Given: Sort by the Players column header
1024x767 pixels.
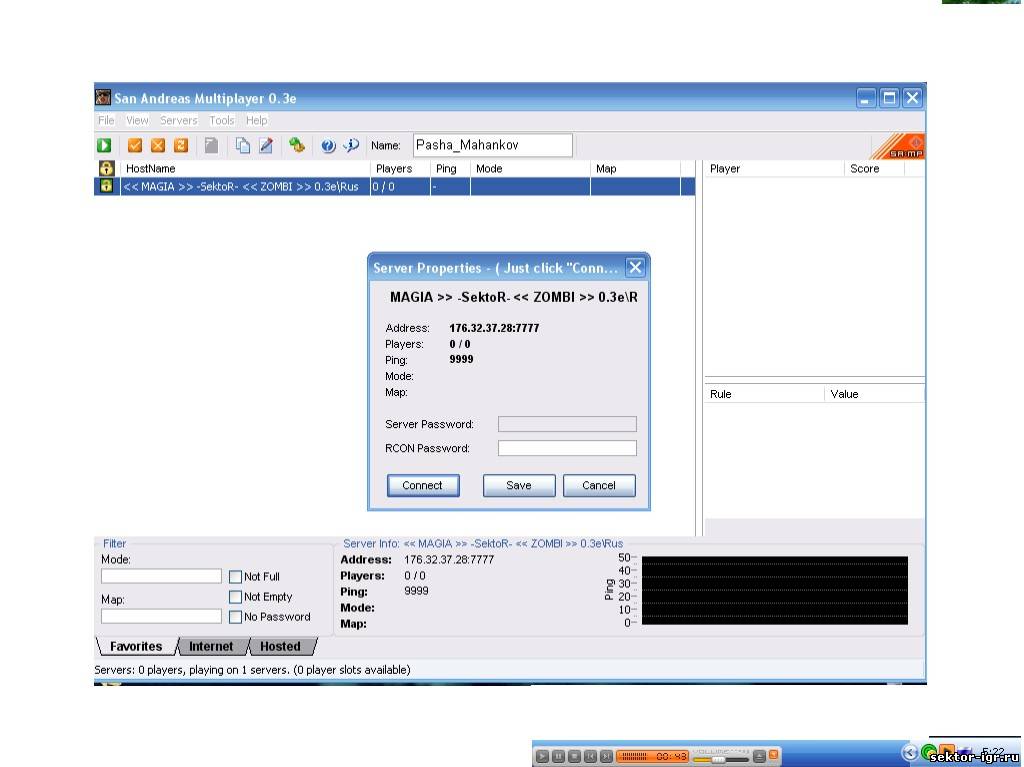Looking at the screenshot, I should [x=400, y=169].
